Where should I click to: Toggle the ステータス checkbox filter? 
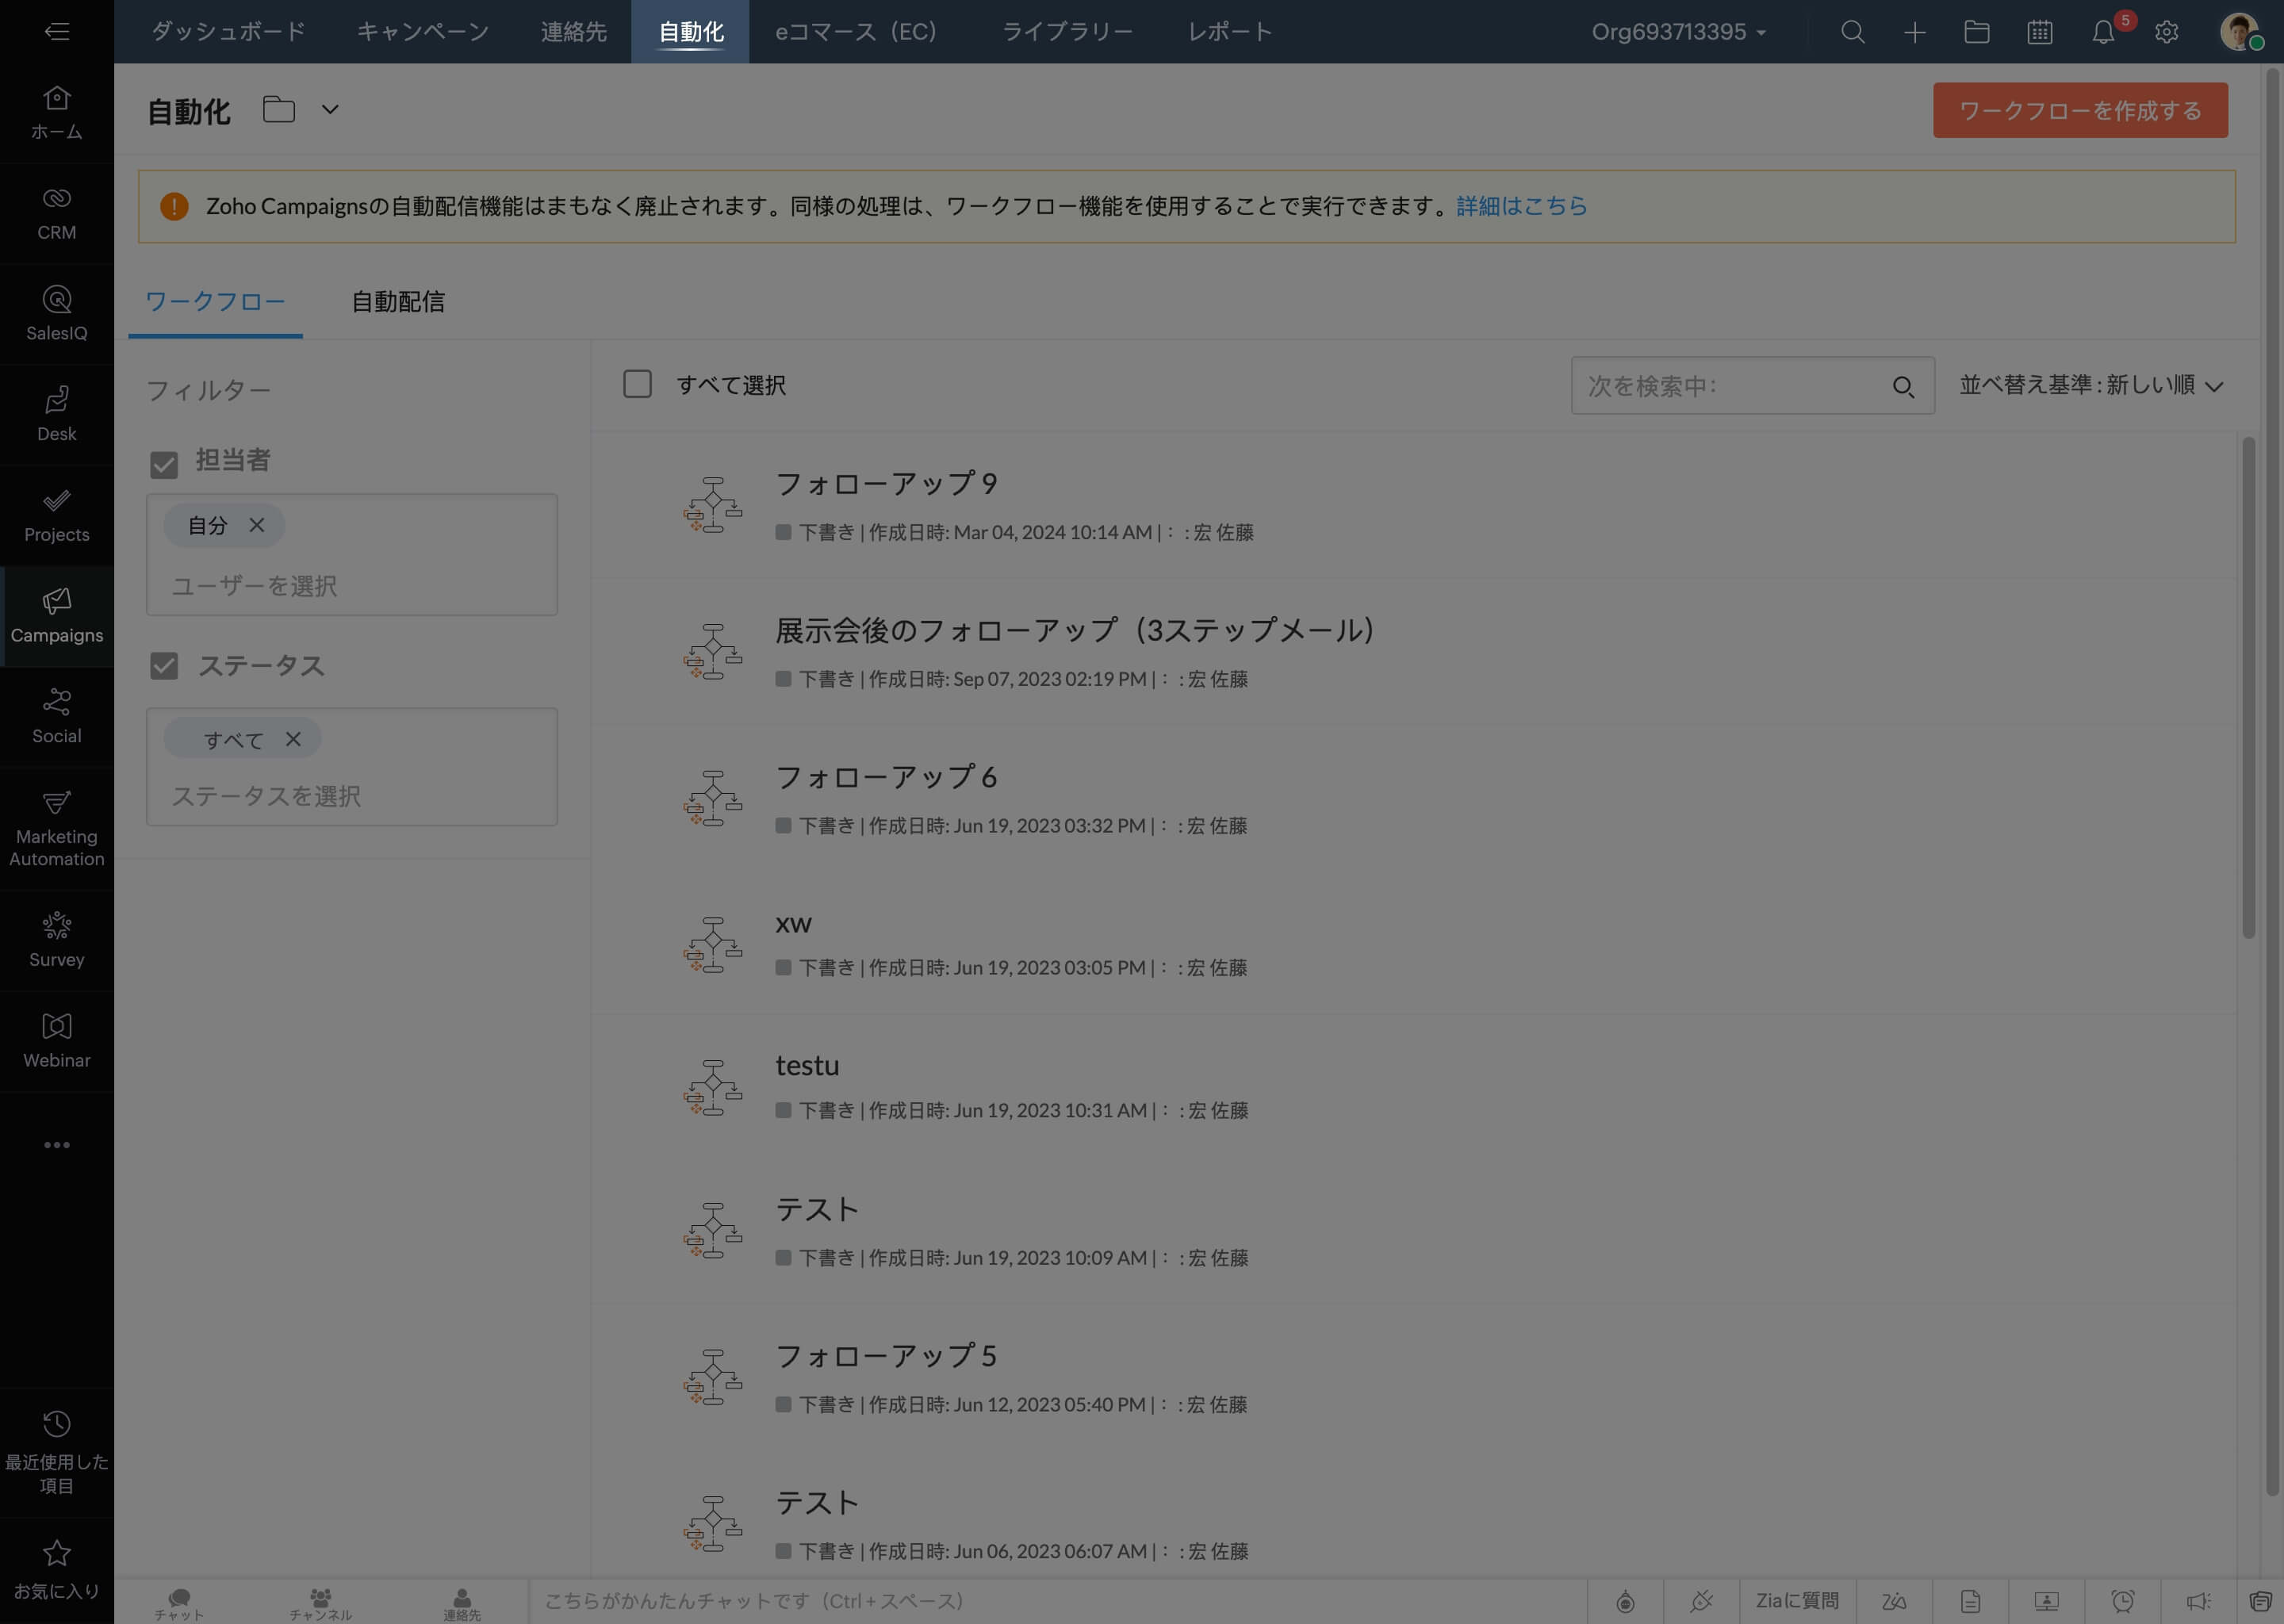162,666
